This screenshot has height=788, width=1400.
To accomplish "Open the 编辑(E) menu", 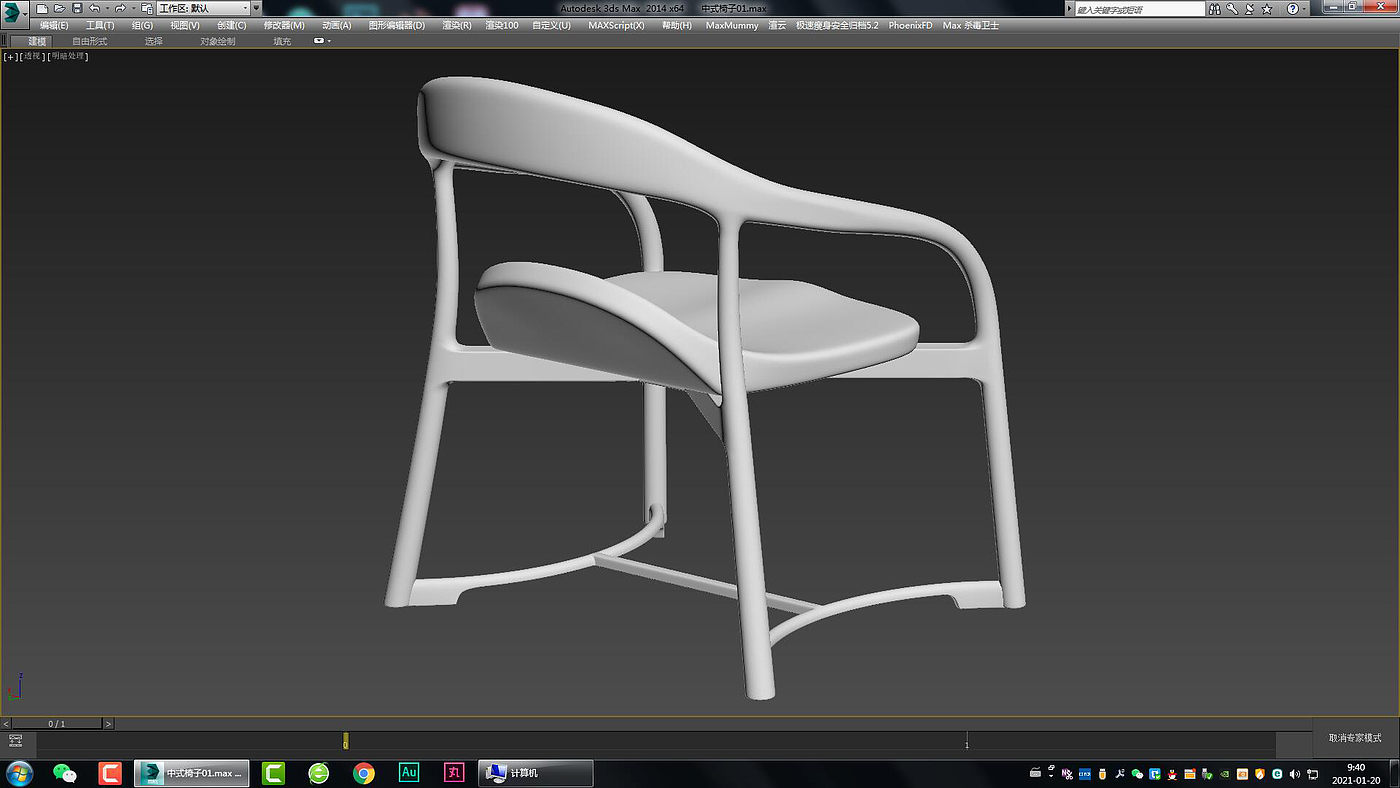I will pos(54,25).
